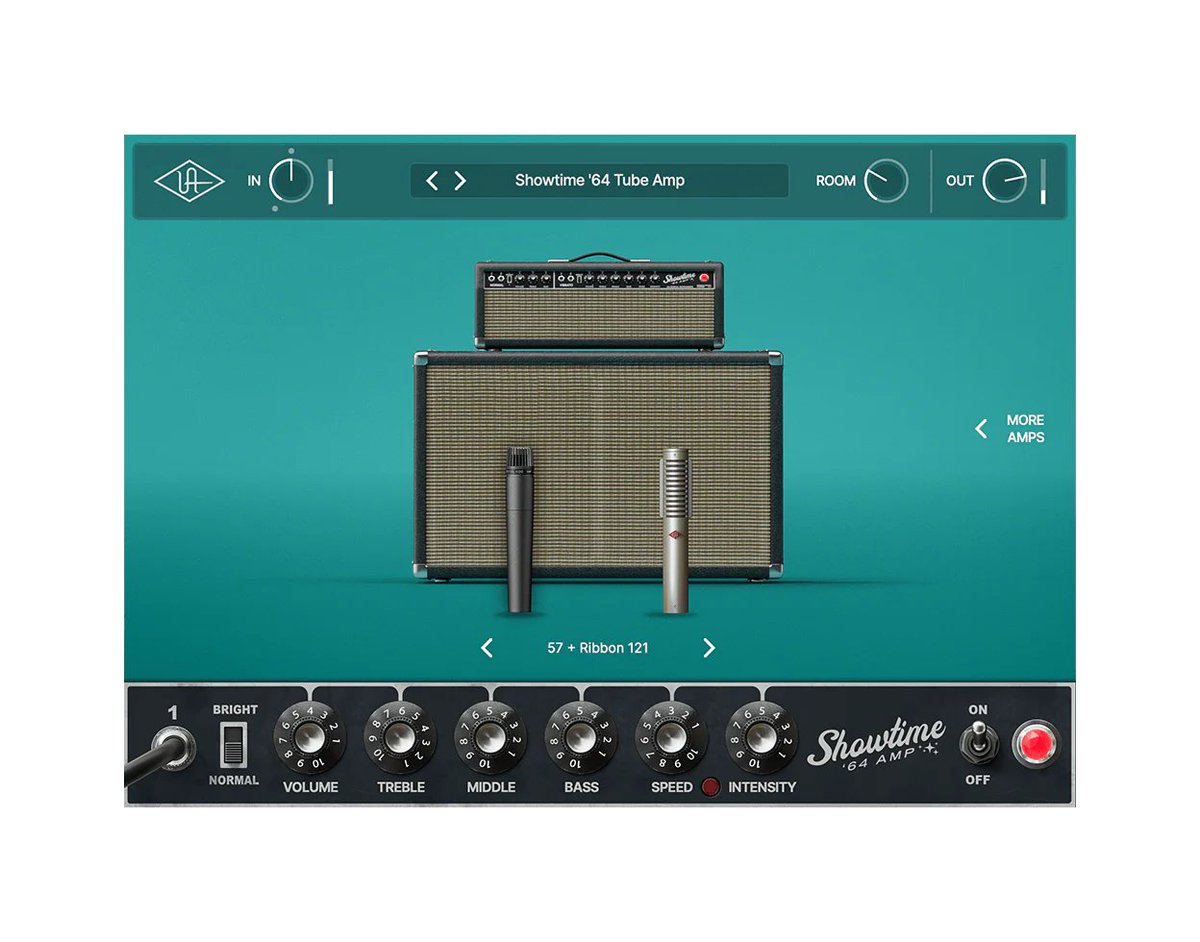Click the TREBLE knob
Screen dimensions: 1200x942
tap(400, 739)
